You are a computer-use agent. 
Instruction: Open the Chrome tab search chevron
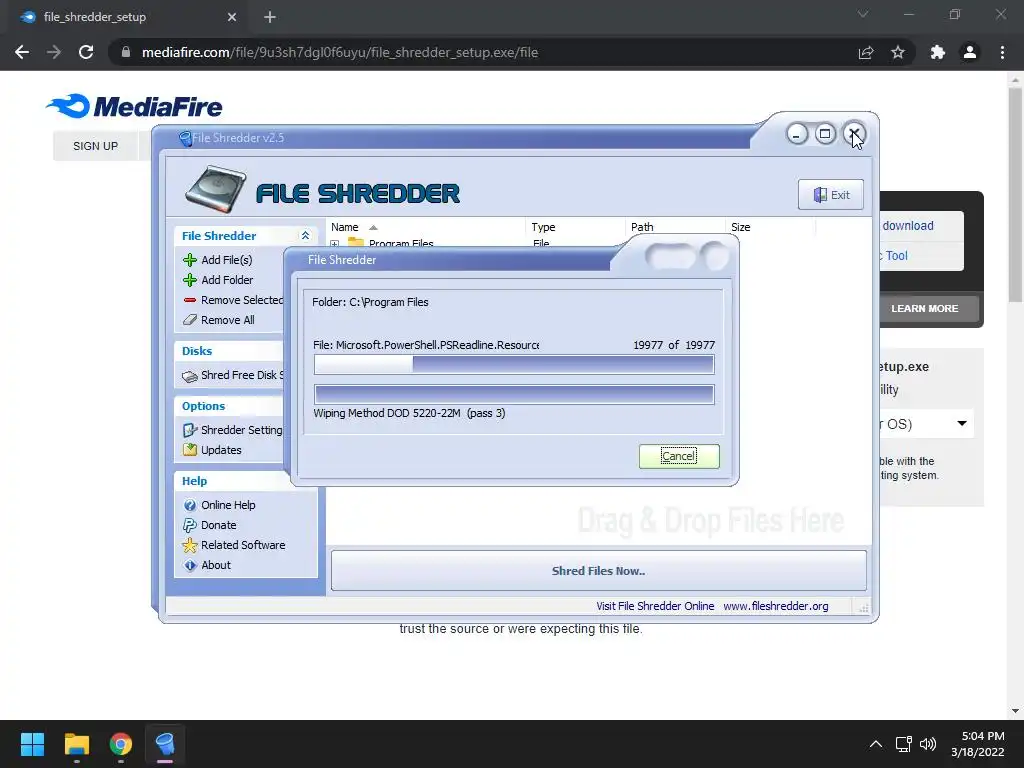pyautogui.click(x=863, y=14)
